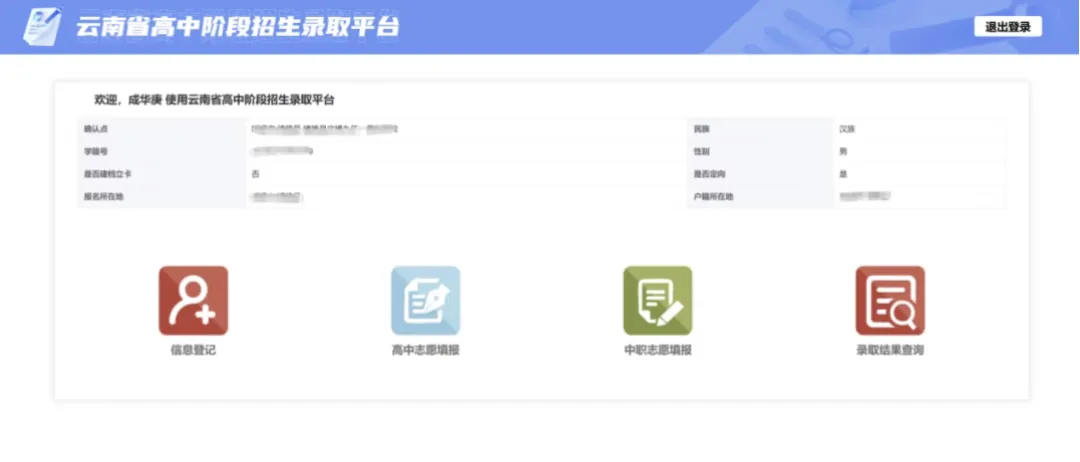Open the 信息登记 red person-plus icon
This screenshot has width=1080, height=462.
[x=194, y=301]
